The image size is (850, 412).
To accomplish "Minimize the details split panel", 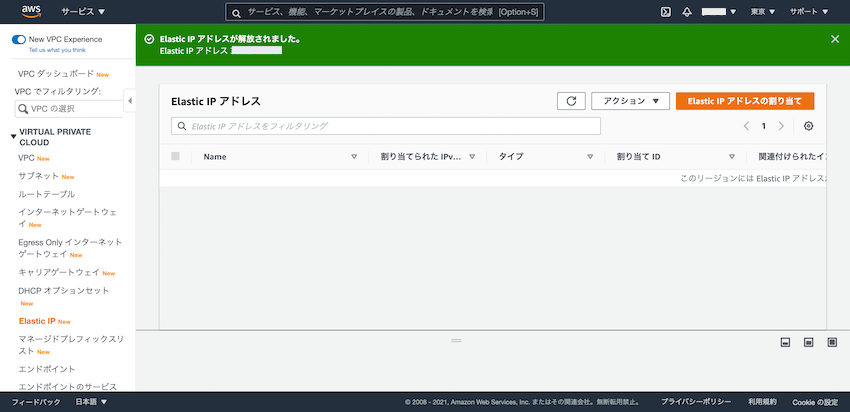I will [784, 342].
